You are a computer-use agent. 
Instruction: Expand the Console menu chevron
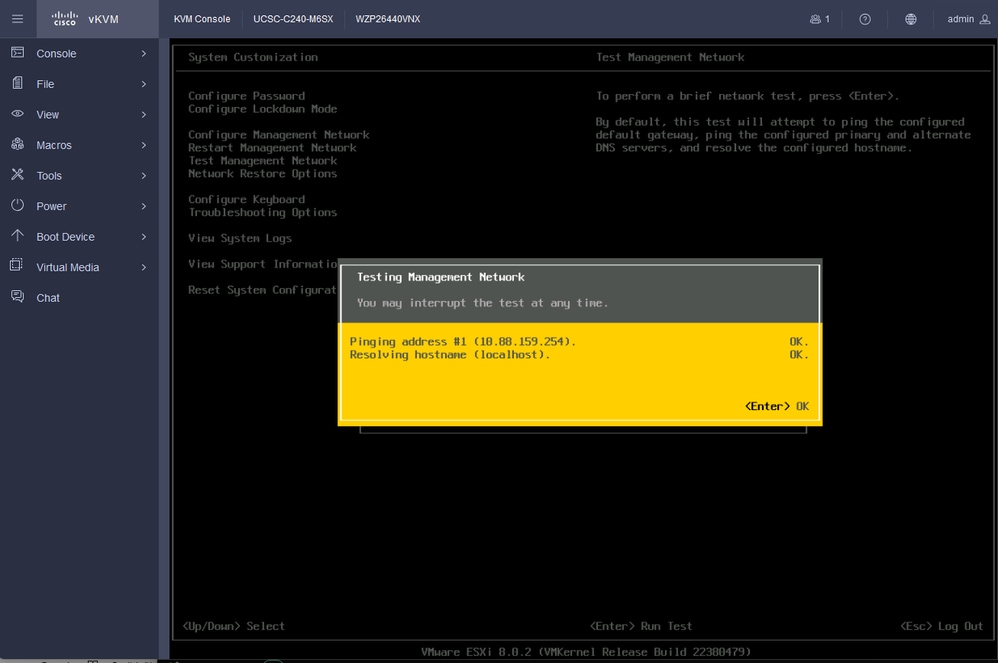143,53
